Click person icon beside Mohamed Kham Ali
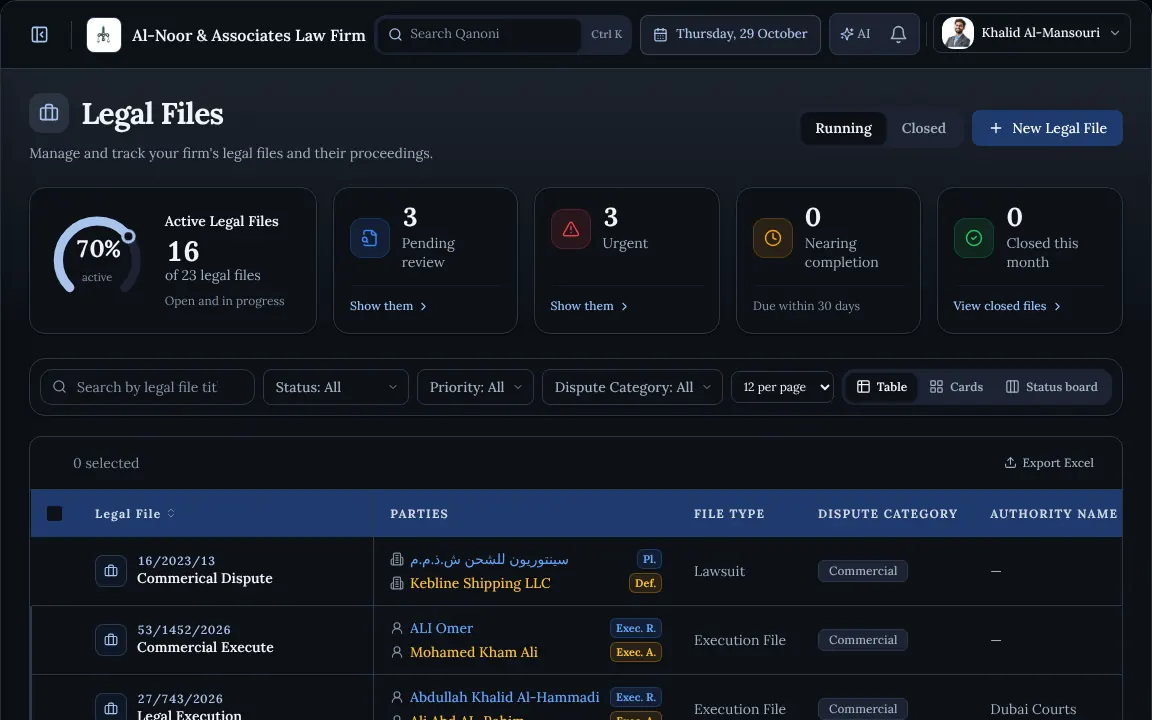 397,652
